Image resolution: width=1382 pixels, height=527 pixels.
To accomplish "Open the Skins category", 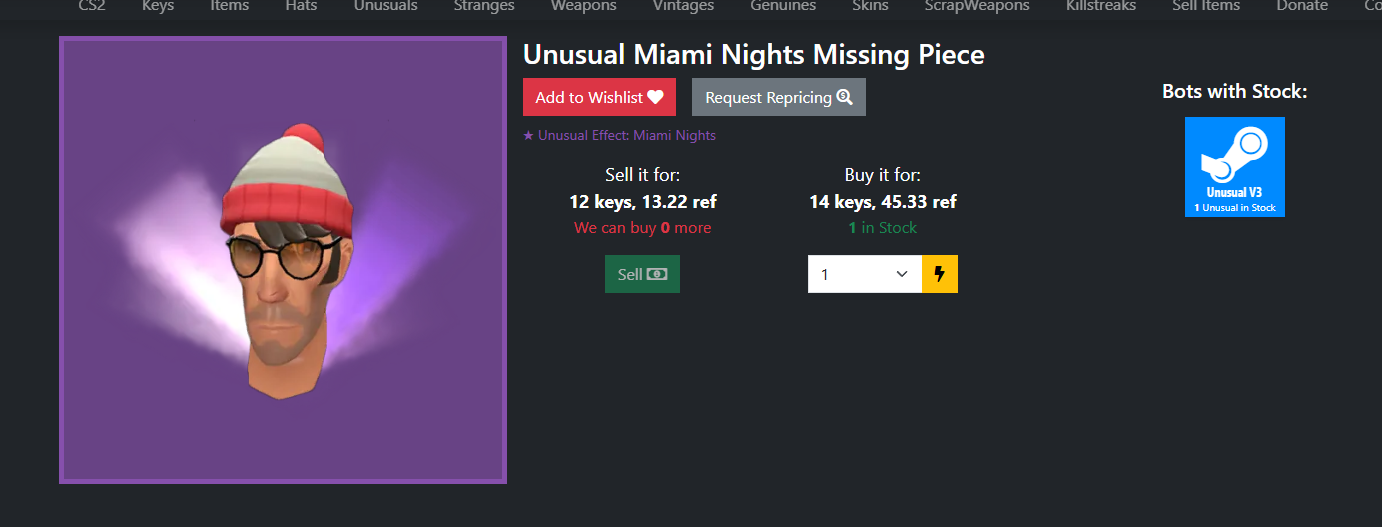I will (x=870, y=6).
